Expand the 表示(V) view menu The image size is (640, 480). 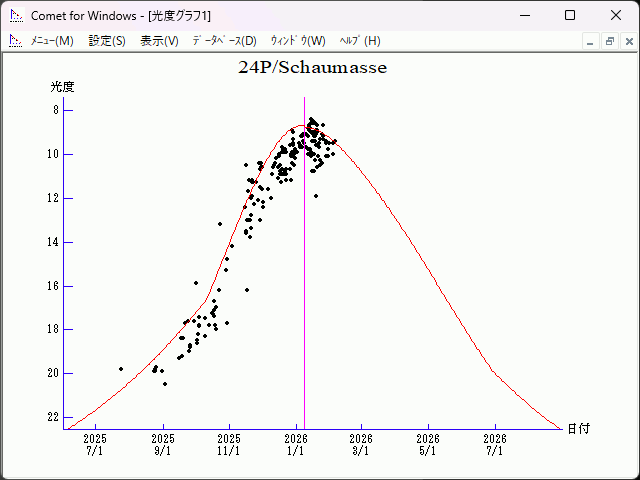pyautogui.click(x=159, y=41)
